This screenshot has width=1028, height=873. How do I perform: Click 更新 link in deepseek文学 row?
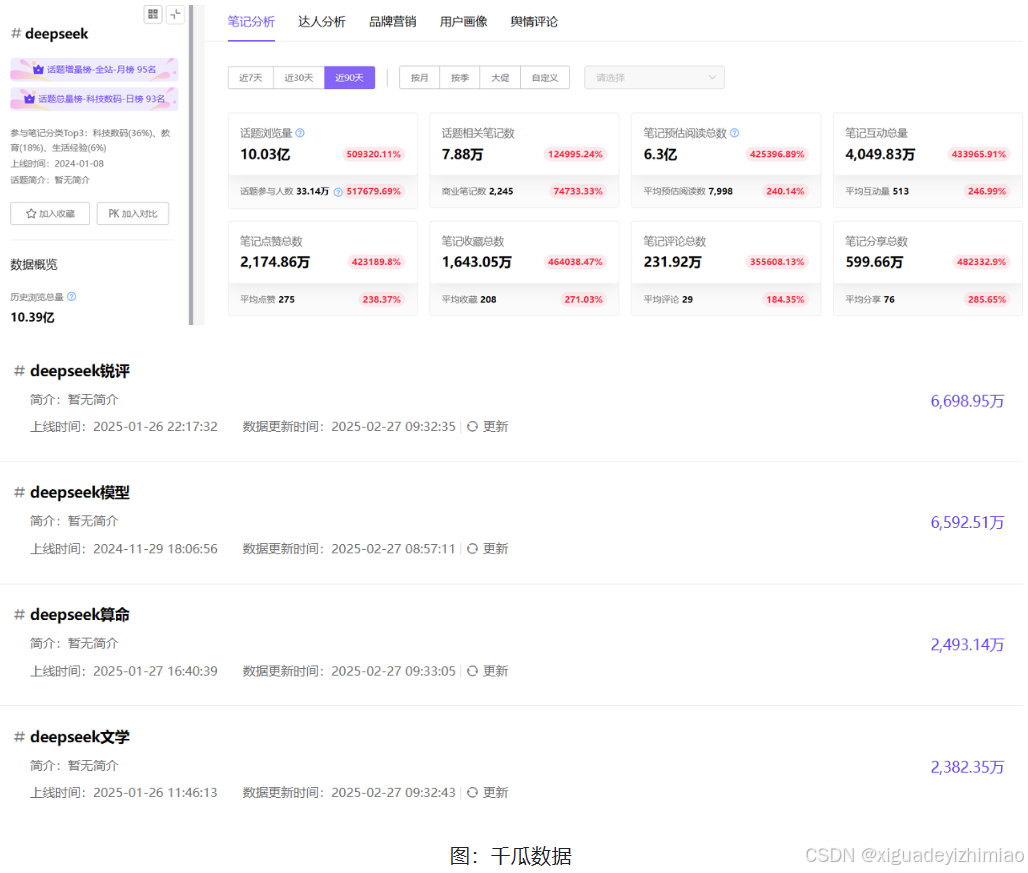coord(496,792)
